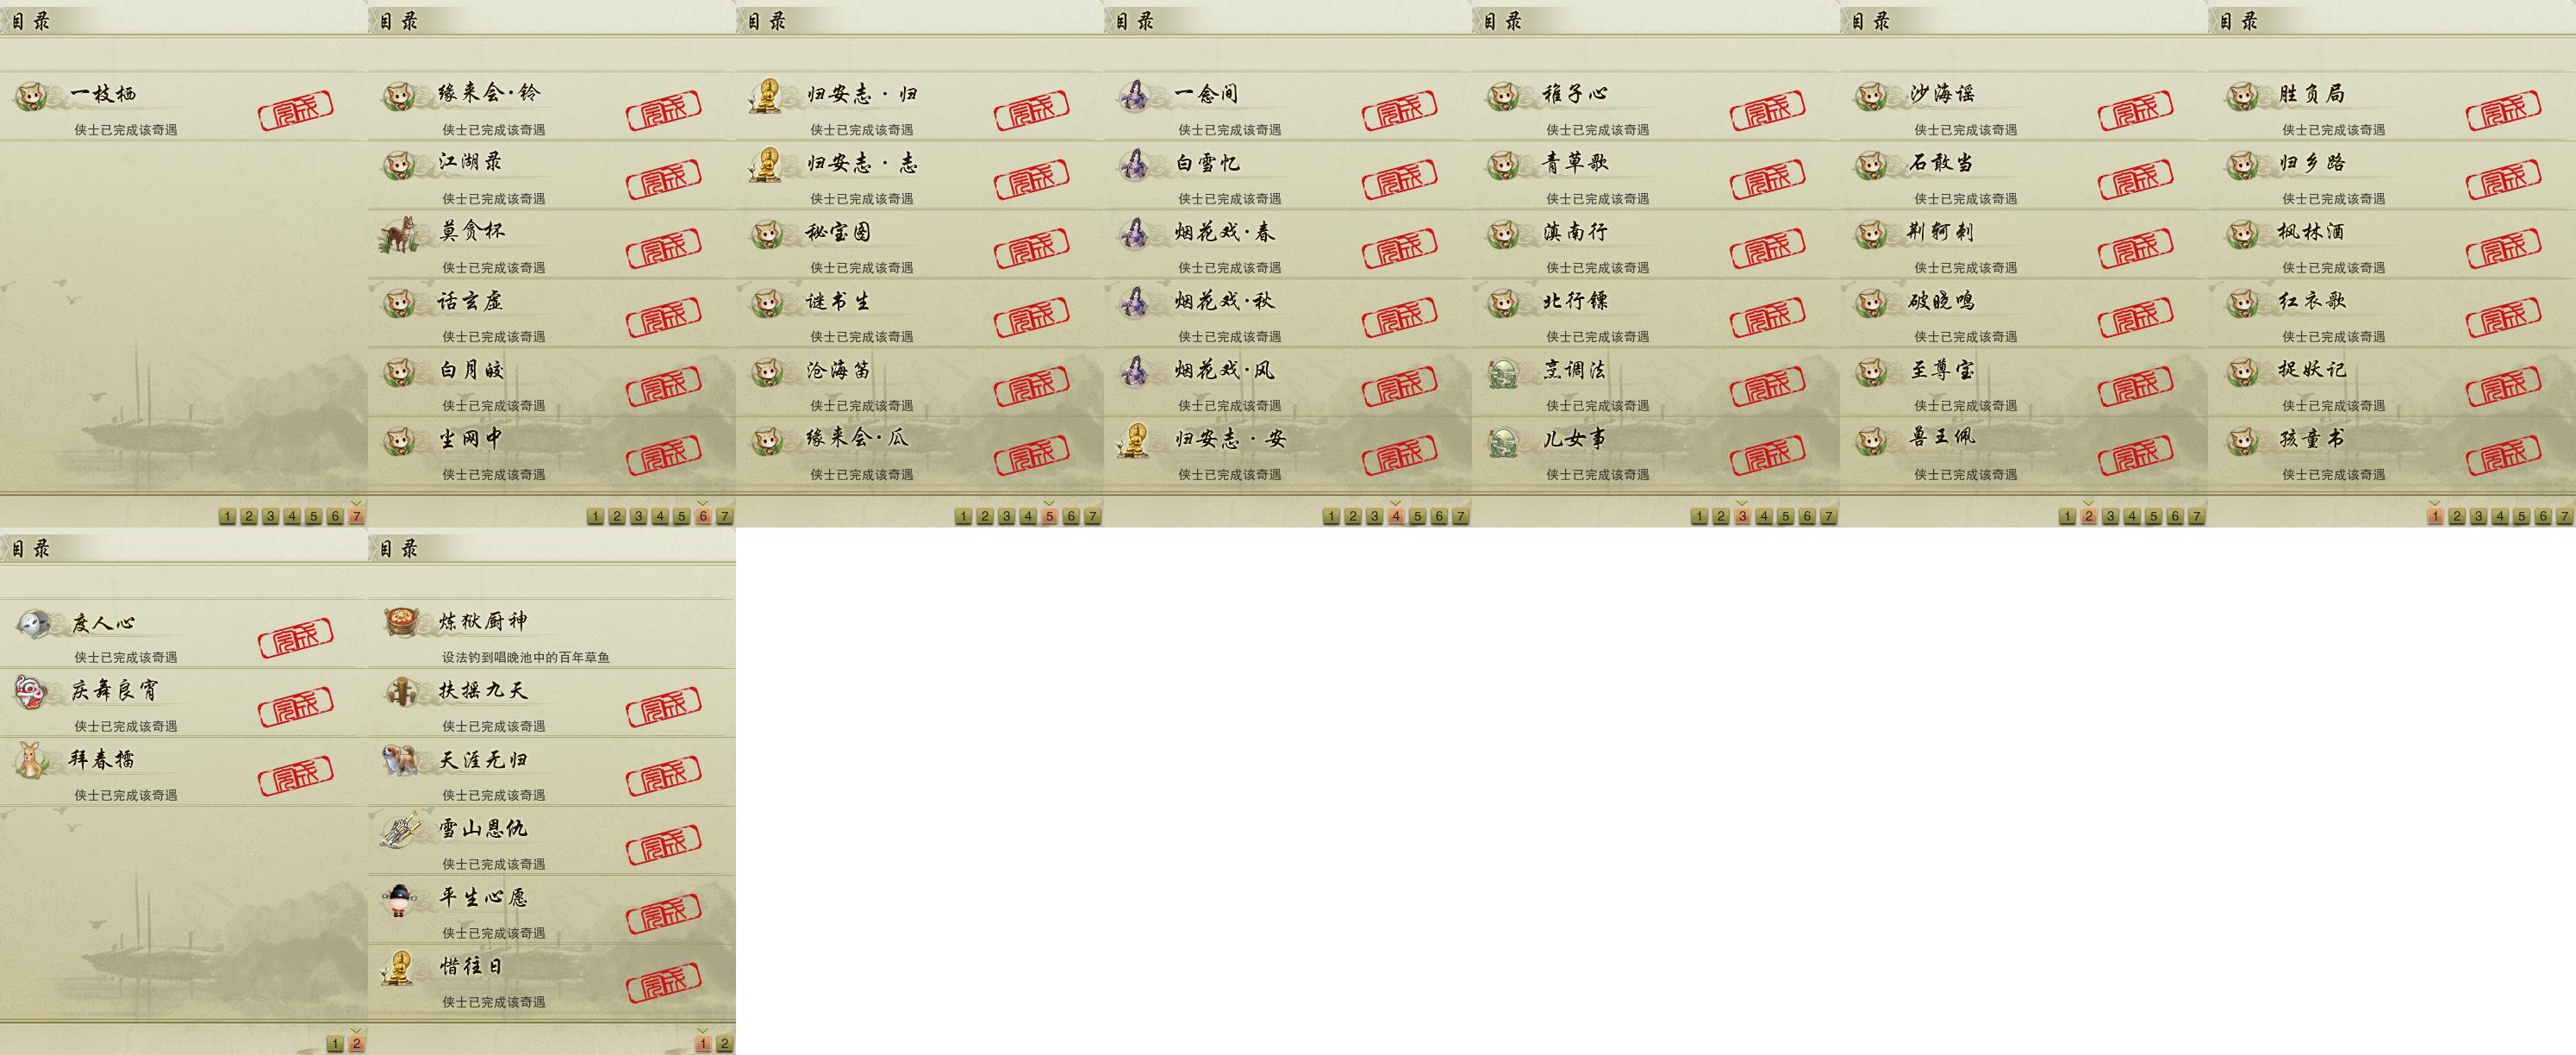Open the 一枝栖 entry title
The image size is (2576, 1055).
[x=104, y=94]
